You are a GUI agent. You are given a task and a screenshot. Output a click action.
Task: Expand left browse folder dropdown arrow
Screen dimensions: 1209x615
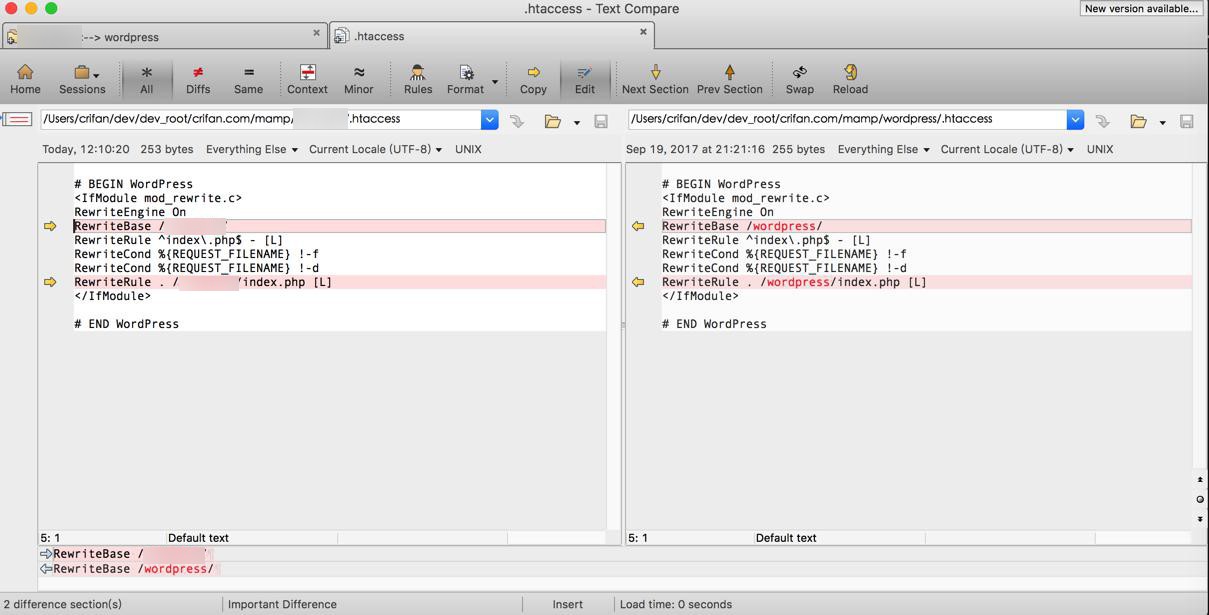point(576,122)
